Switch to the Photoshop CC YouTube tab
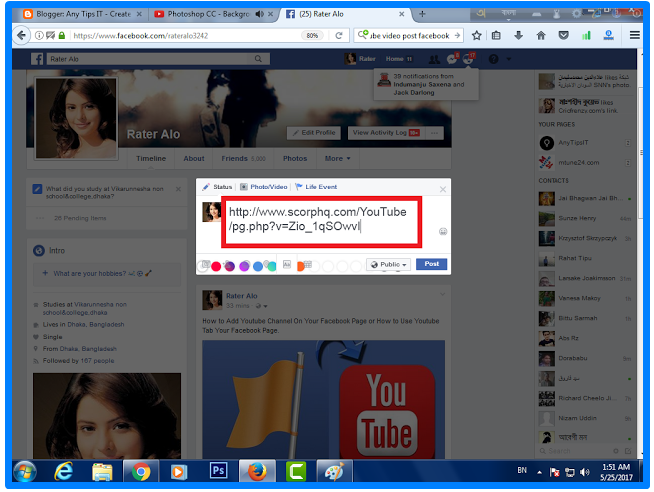The width and height of the screenshot is (654, 492). (209, 14)
